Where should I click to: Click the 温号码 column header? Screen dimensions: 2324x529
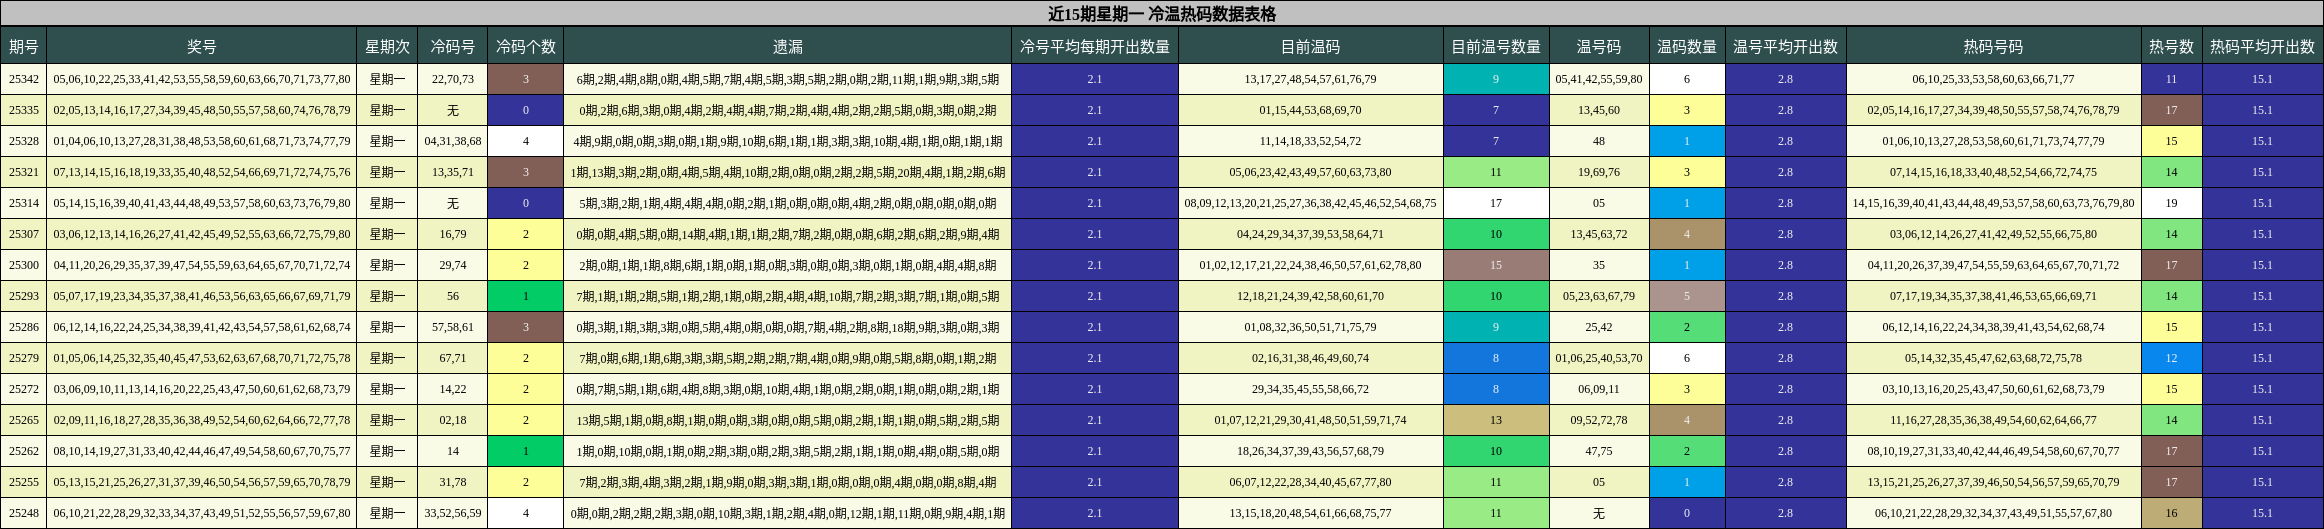[x=1599, y=46]
